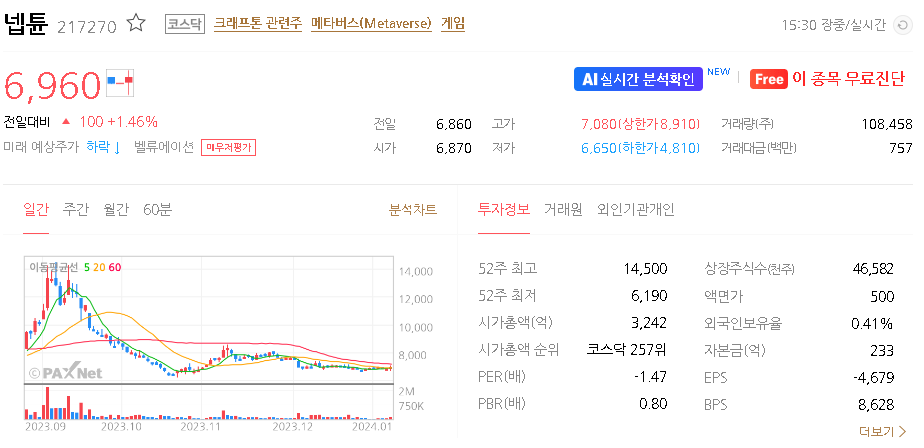Open the 게임 theme link
The height and width of the screenshot is (448, 924).
[x=453, y=24]
